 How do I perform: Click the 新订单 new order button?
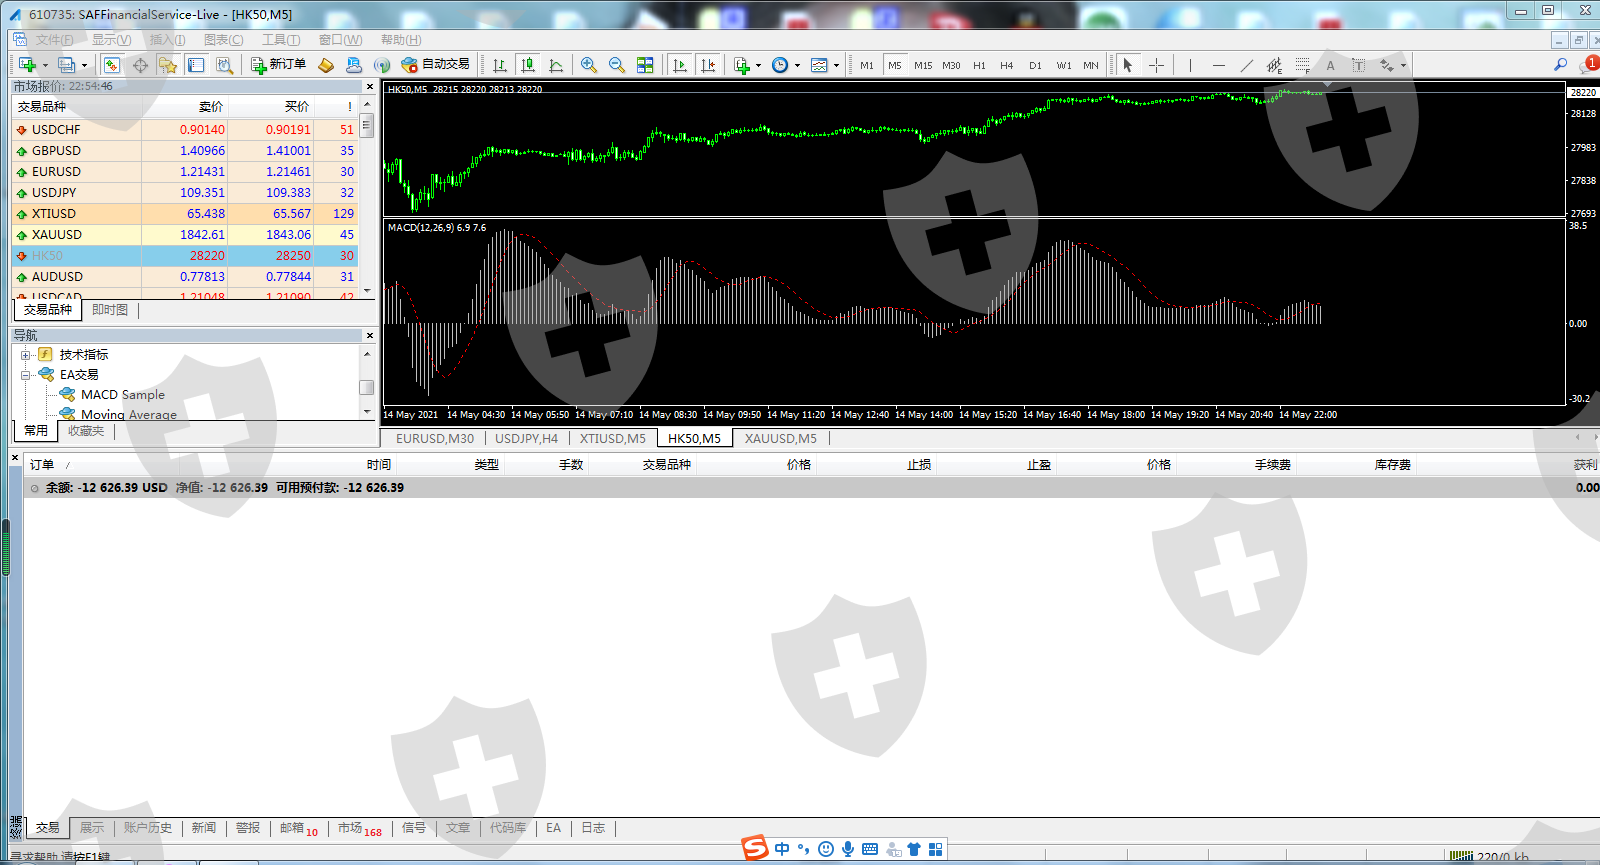279,65
